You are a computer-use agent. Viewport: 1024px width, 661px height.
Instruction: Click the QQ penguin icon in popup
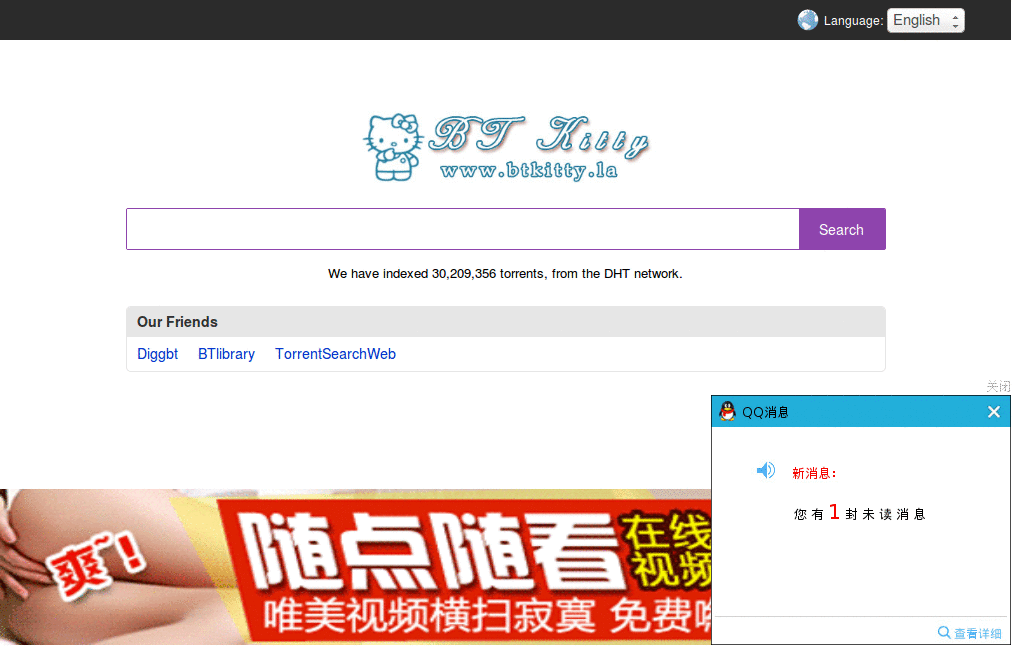point(727,411)
